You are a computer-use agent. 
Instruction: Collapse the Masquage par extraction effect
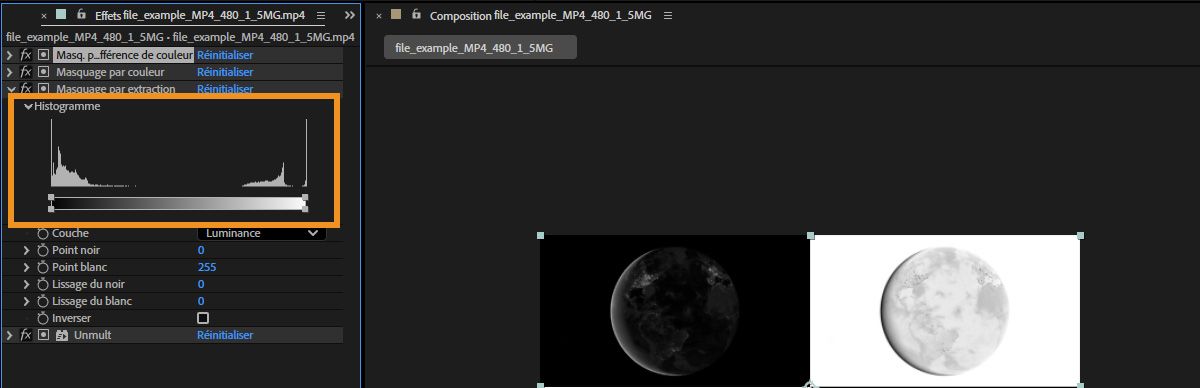11,89
